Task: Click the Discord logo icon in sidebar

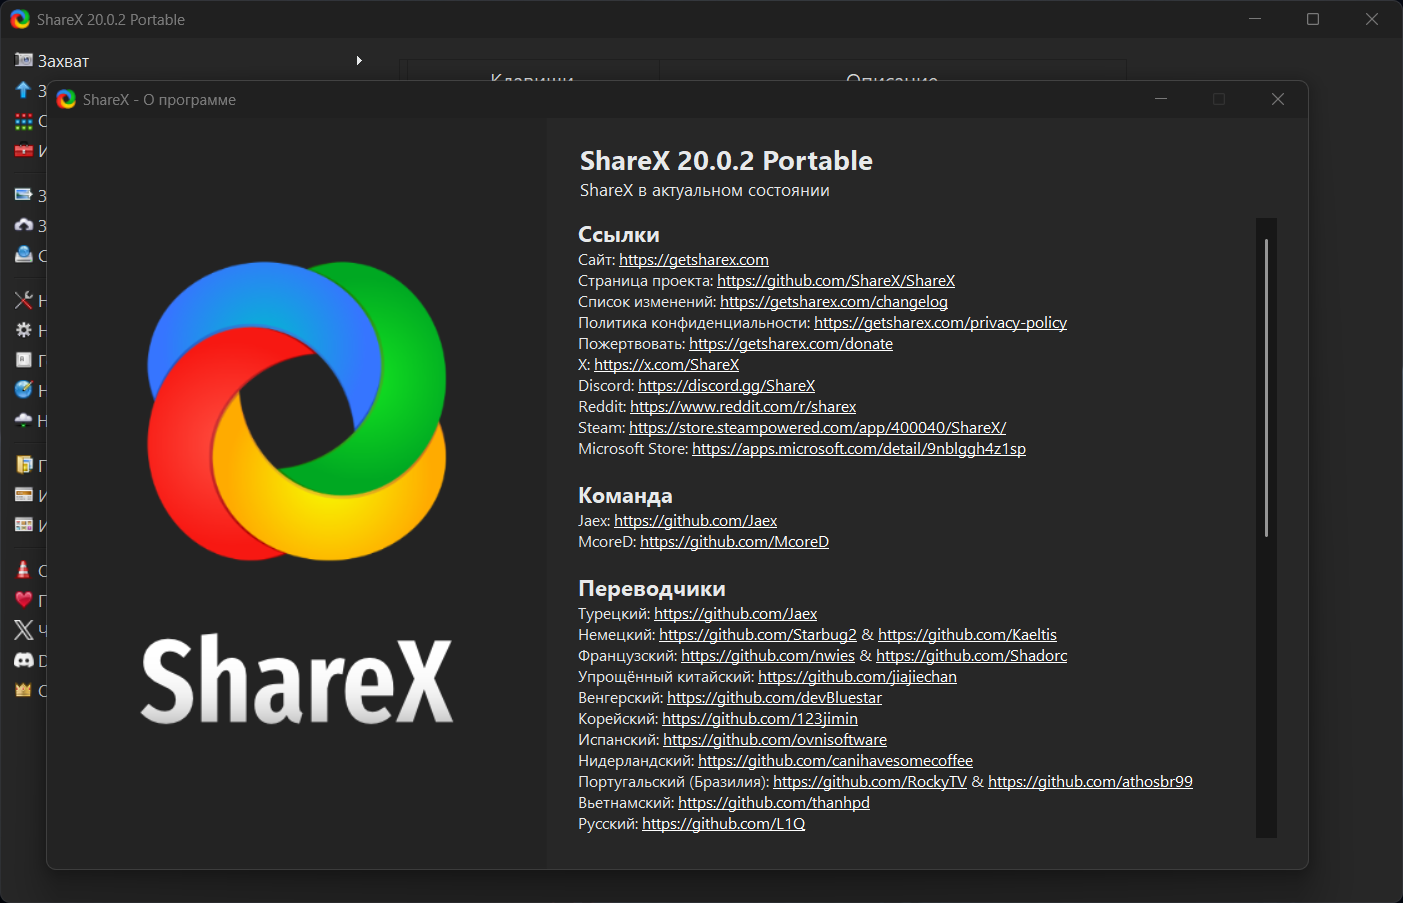Action: pyautogui.click(x=24, y=660)
